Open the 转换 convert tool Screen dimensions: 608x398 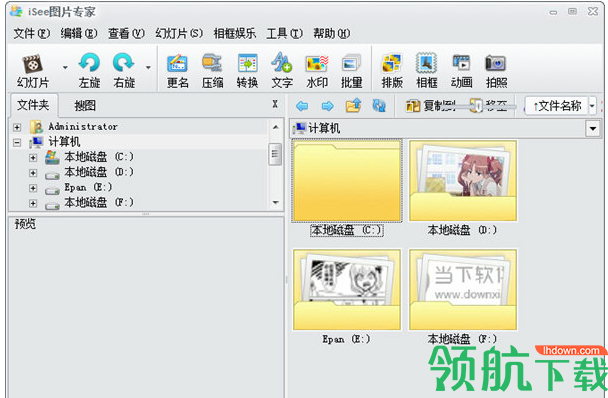(x=247, y=71)
